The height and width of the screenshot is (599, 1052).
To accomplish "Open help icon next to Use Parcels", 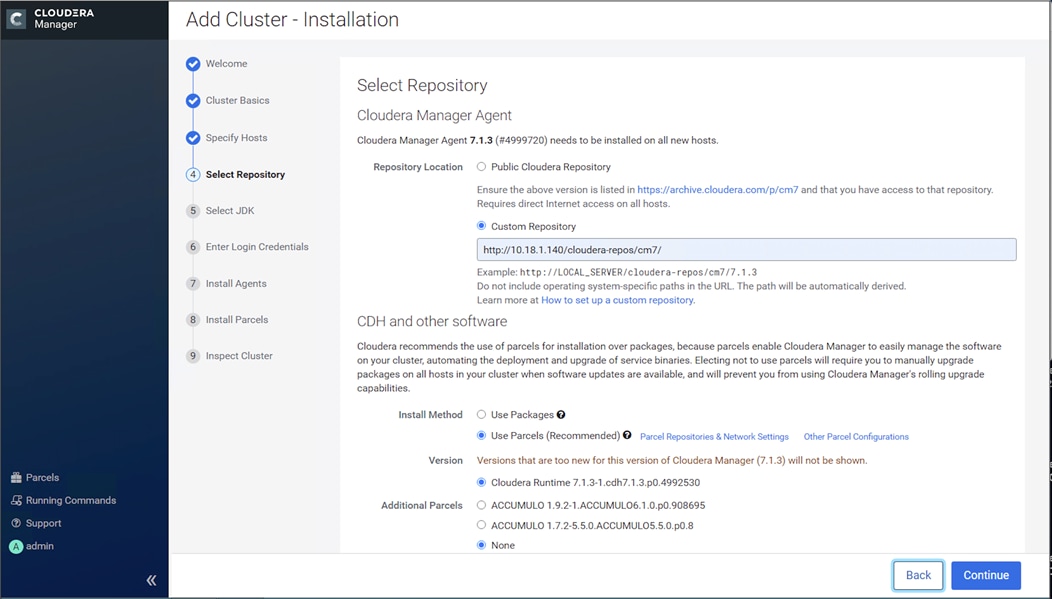I will tap(627, 435).
